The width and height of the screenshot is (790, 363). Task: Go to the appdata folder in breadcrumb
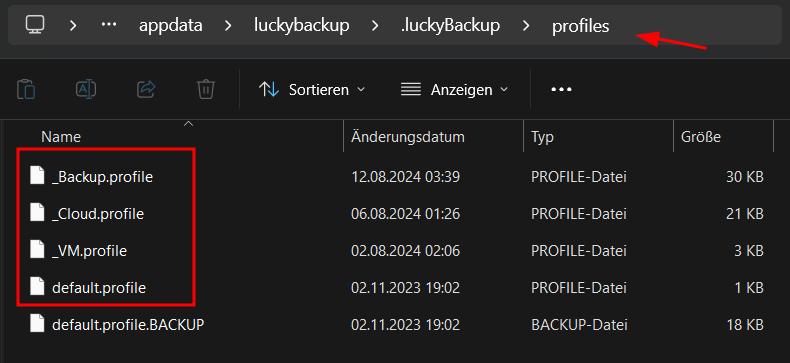pos(171,25)
